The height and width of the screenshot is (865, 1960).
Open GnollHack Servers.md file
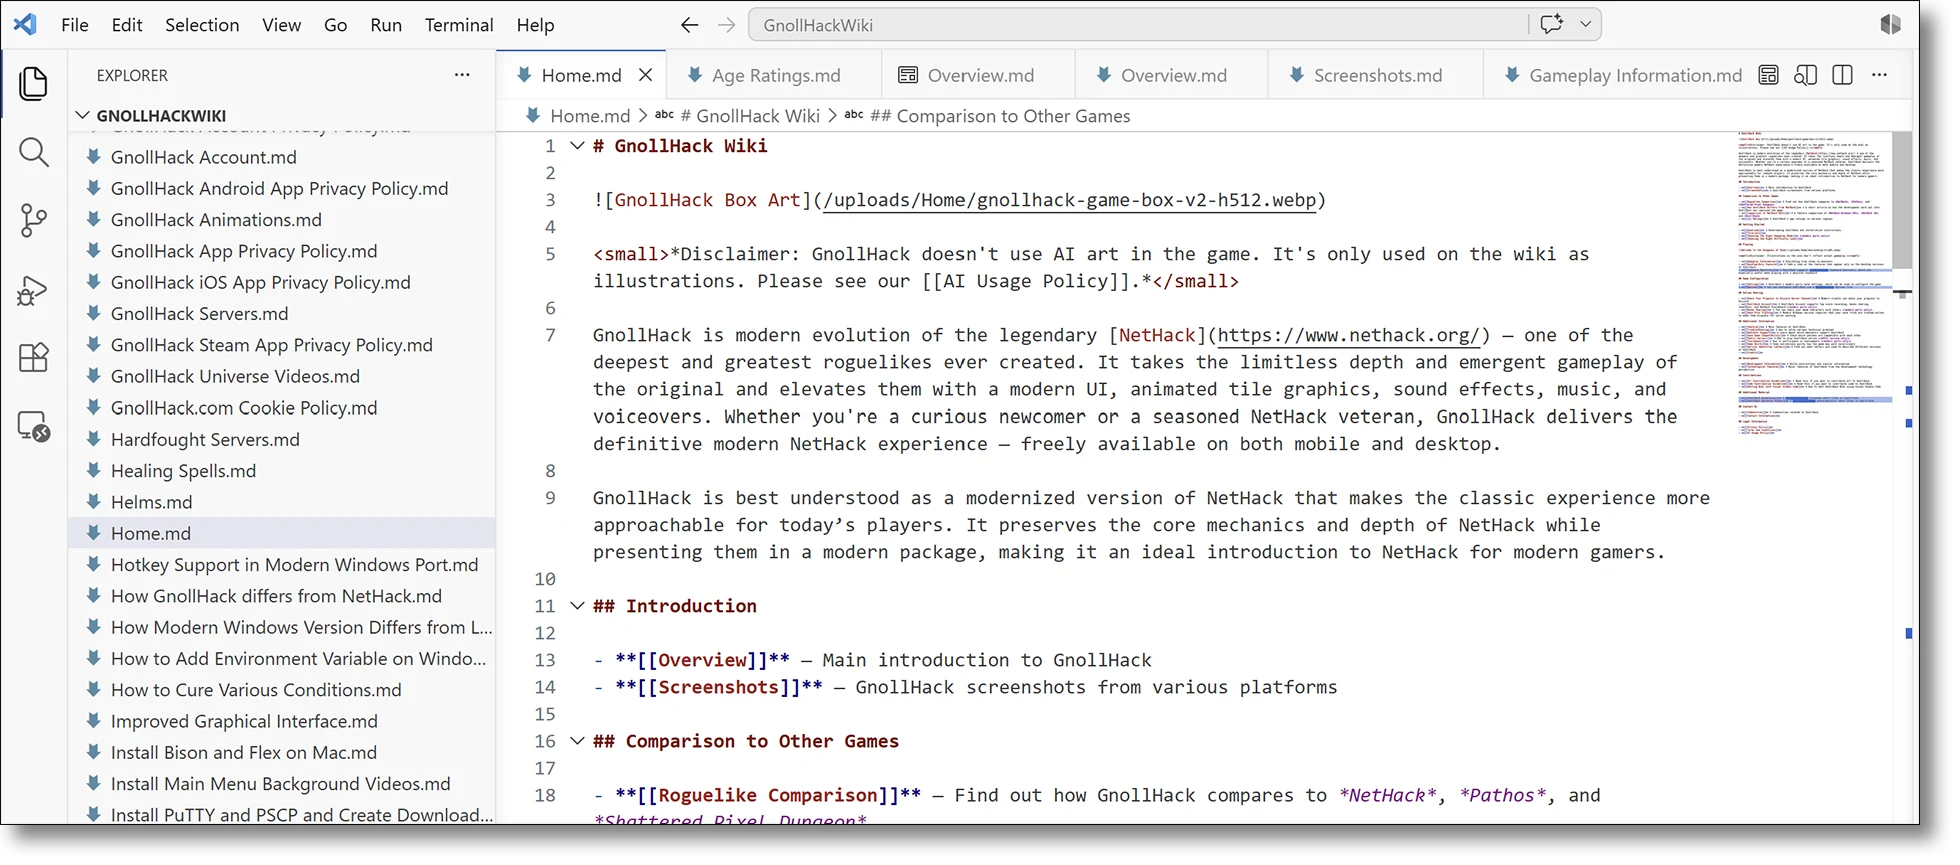[199, 314]
